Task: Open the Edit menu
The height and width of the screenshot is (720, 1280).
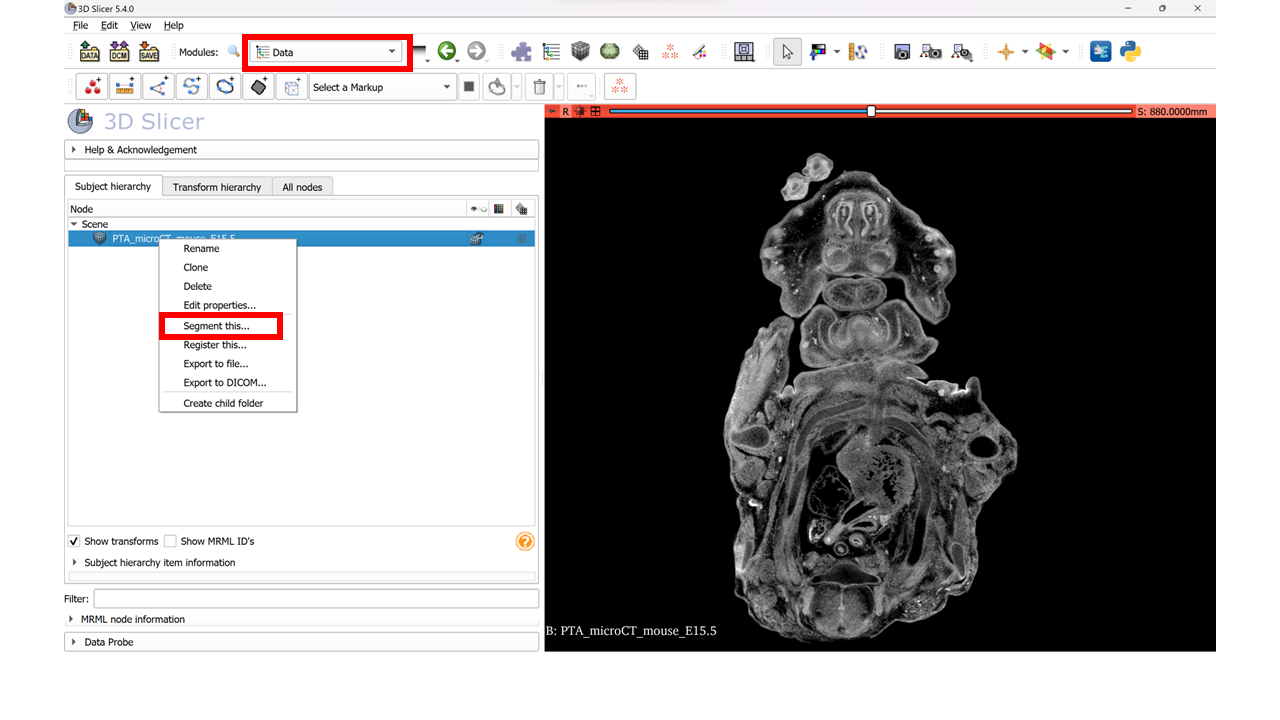Action: (x=109, y=25)
